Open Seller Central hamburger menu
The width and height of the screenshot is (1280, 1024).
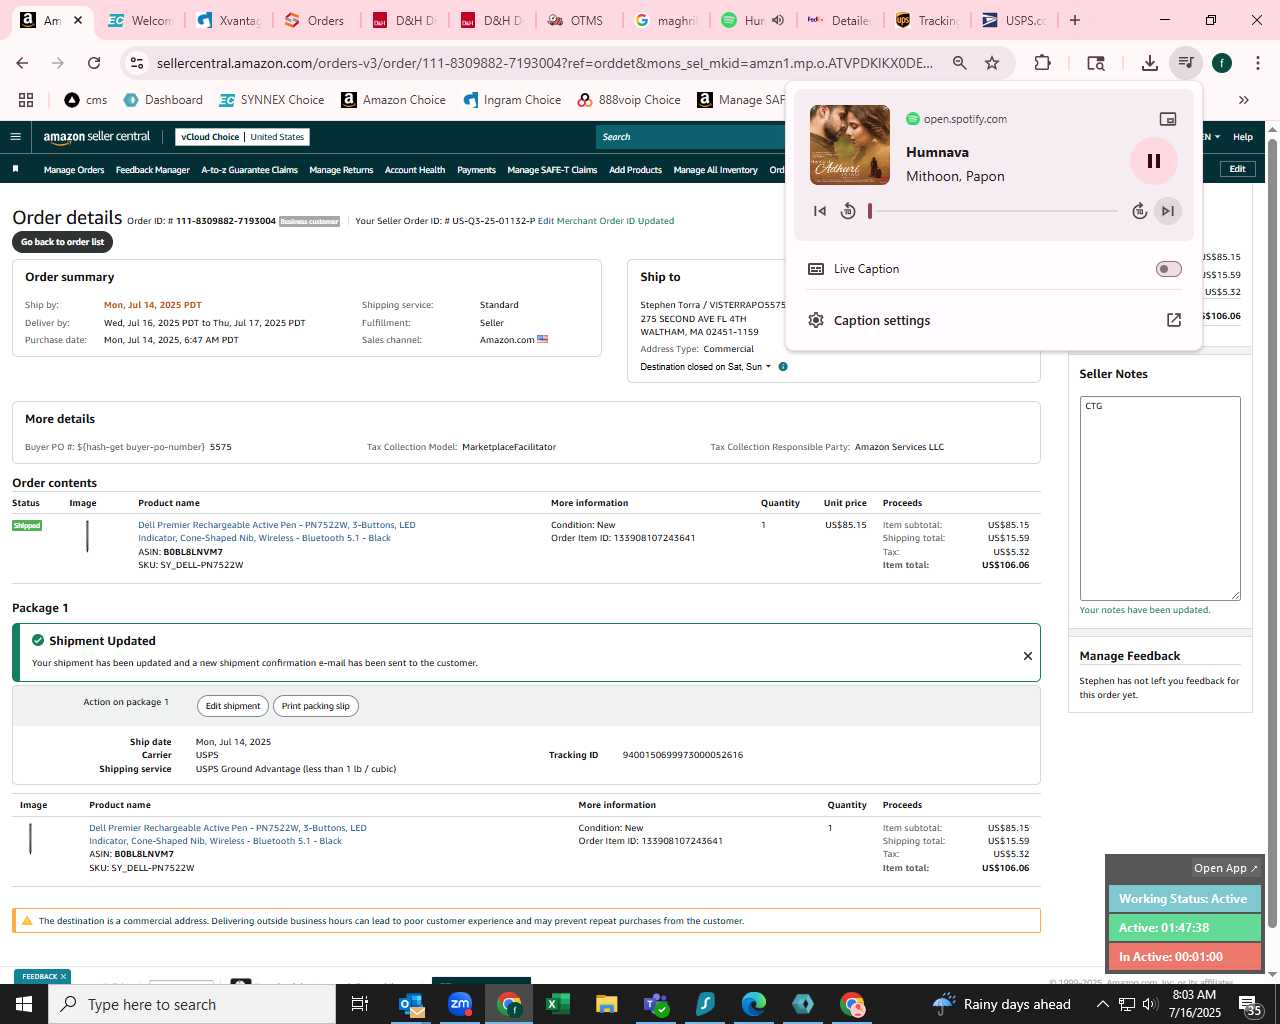coord(15,137)
